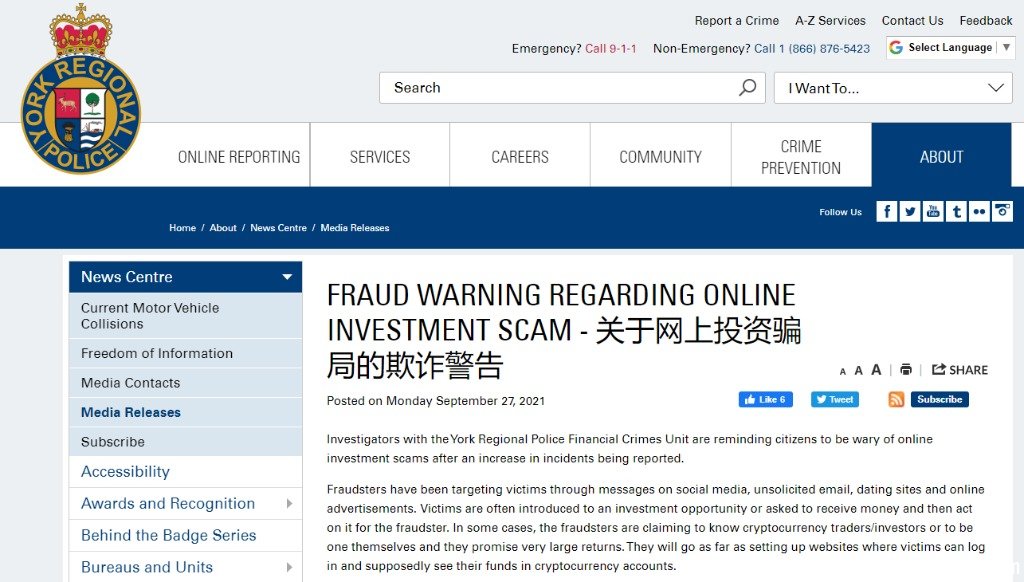Click the fraud warning article headline
Screen dimensions: 1024x582
(x=564, y=331)
